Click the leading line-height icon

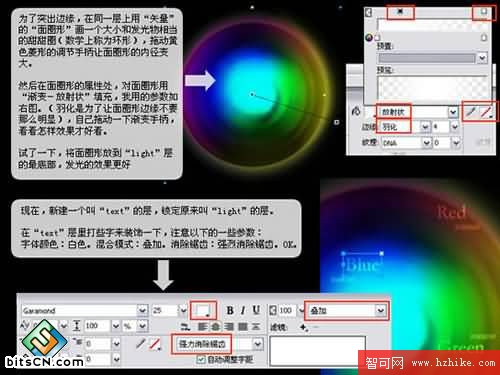(x=76, y=326)
